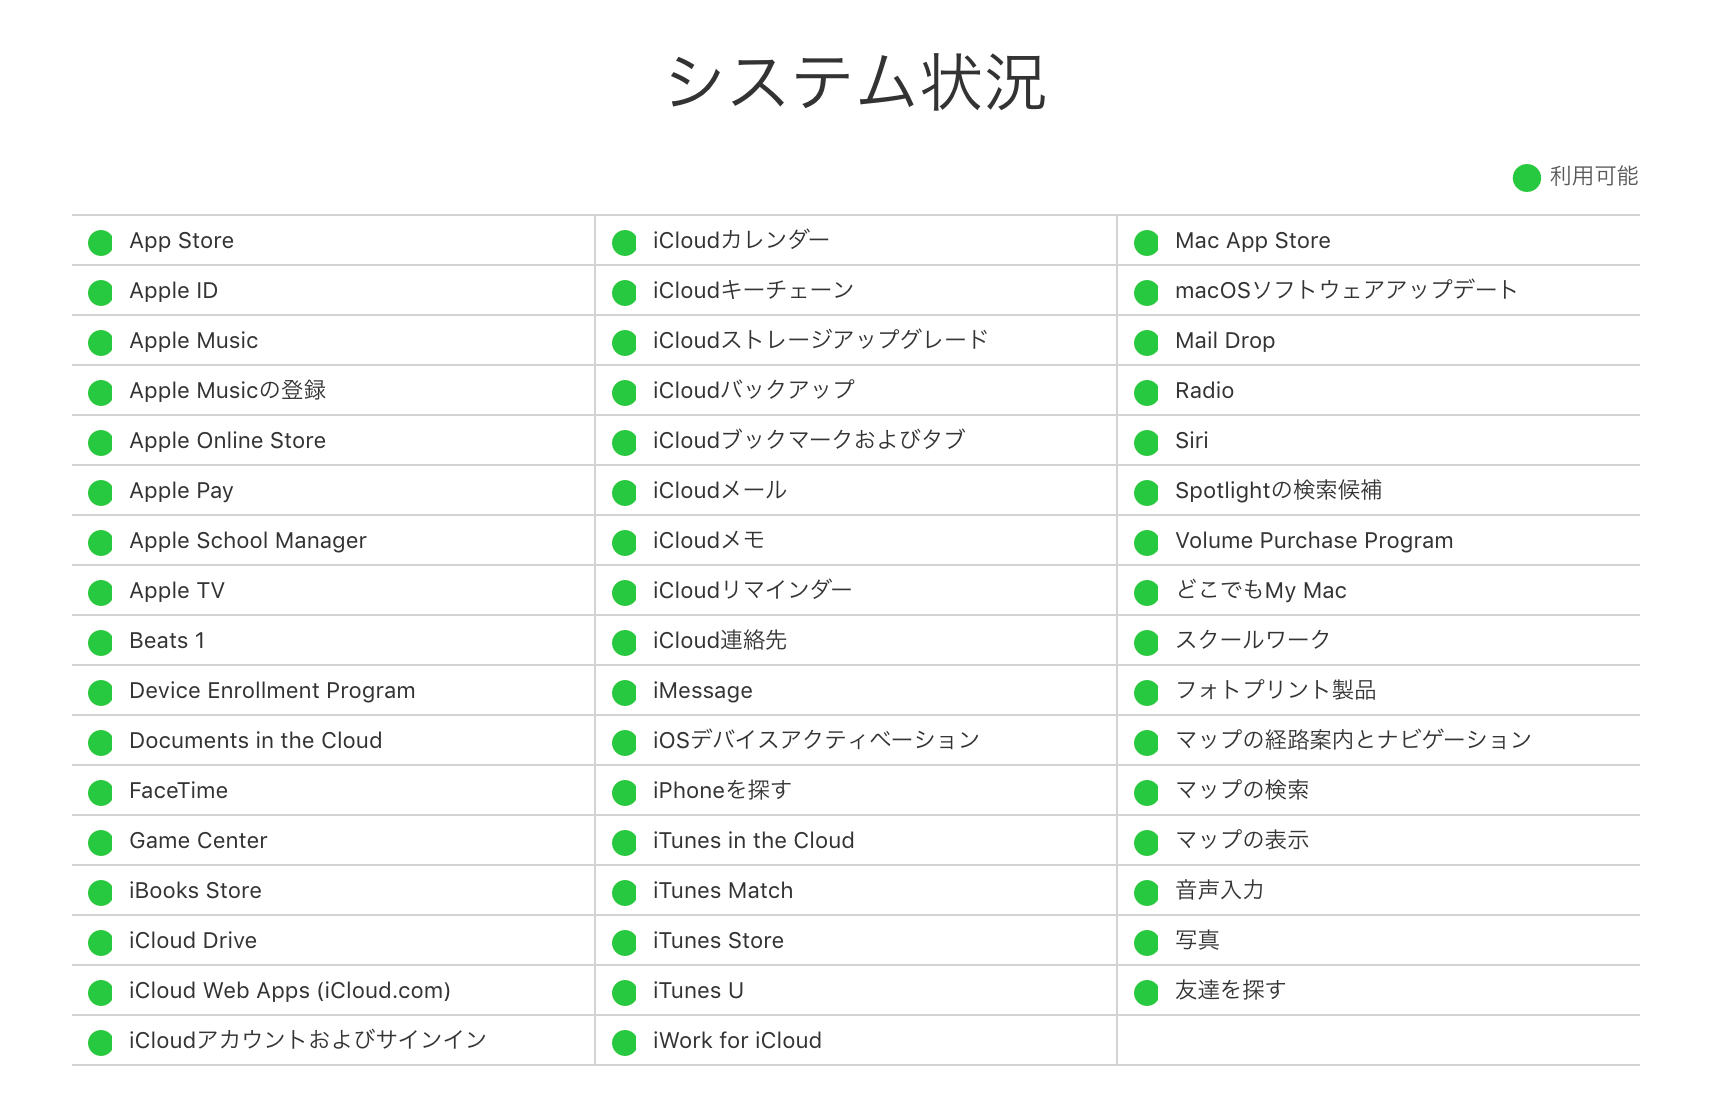
Task: Click the green dot beside FaceTime
Action: 100,791
